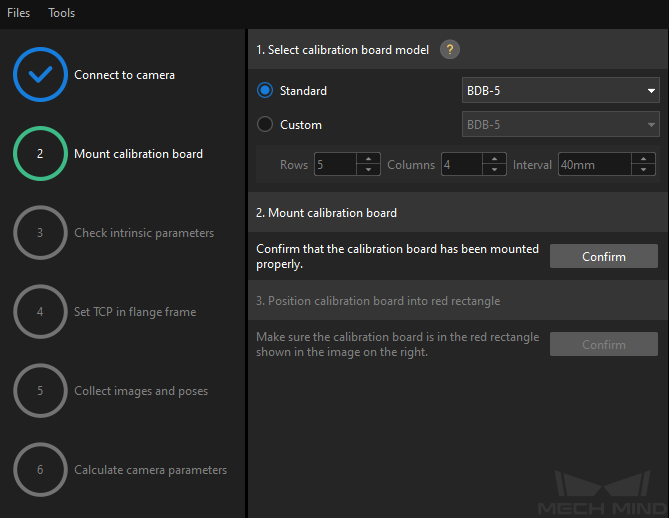669x518 pixels.
Task: Click the Interval 40mm input field
Action: (x=594, y=165)
